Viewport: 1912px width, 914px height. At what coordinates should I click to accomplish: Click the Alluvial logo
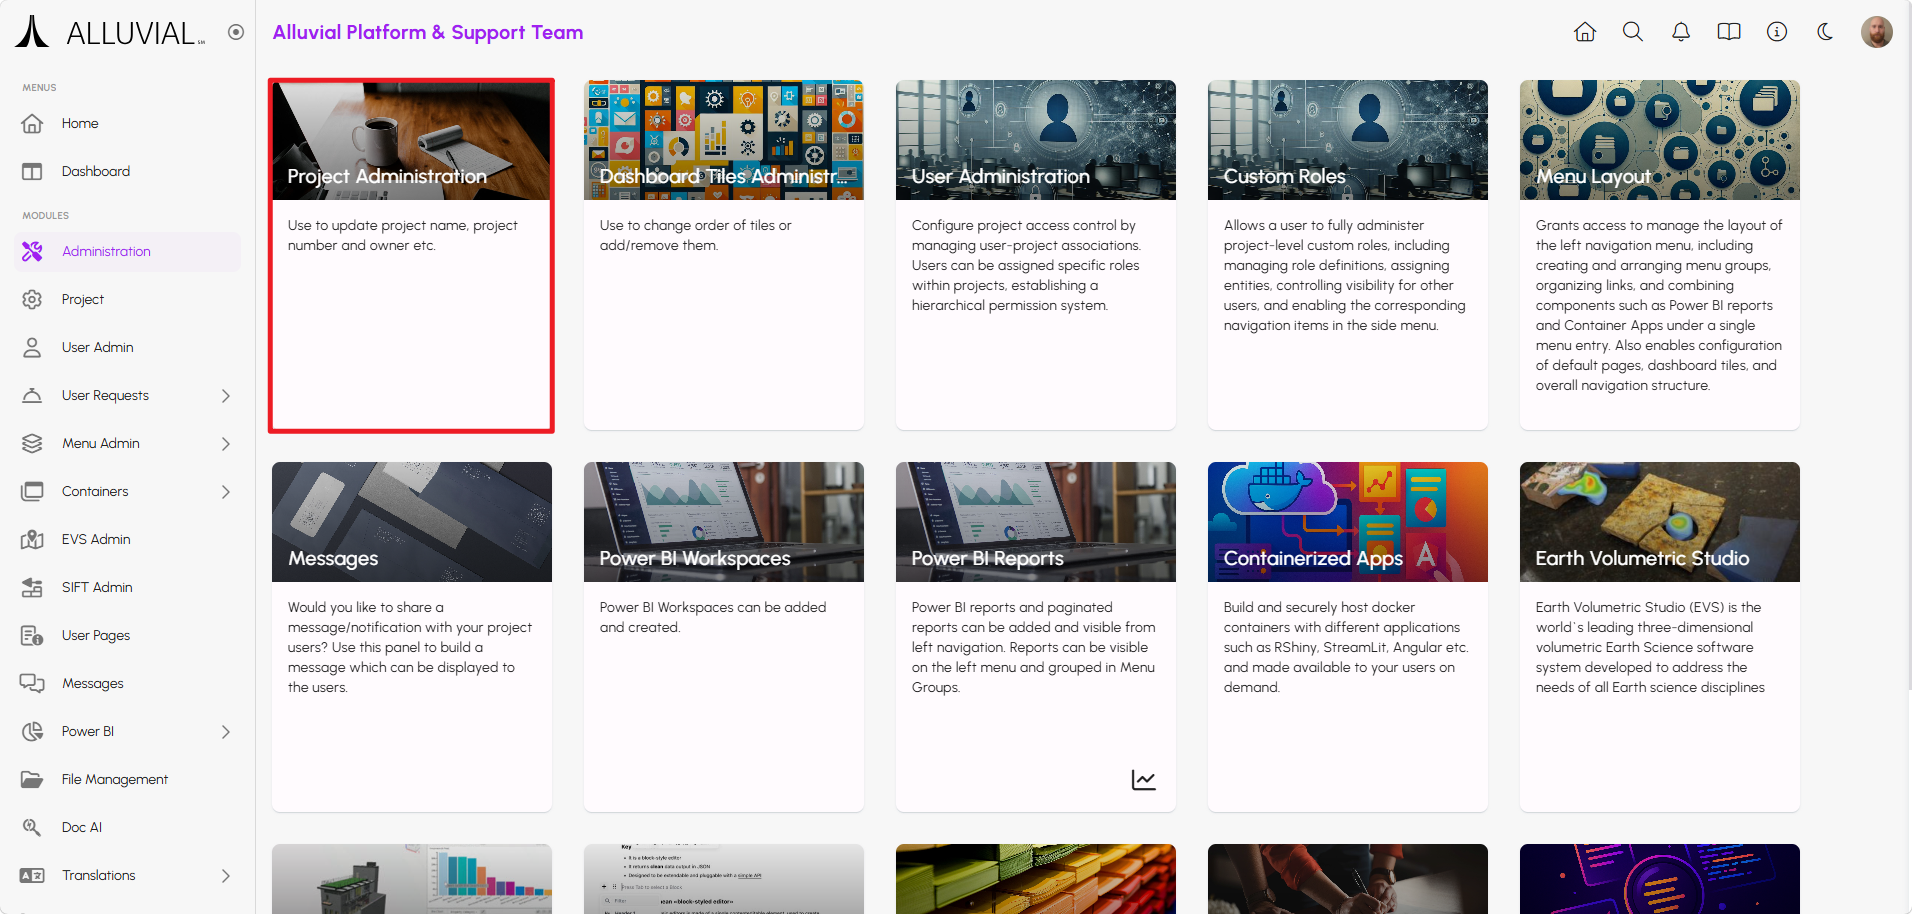[110, 32]
